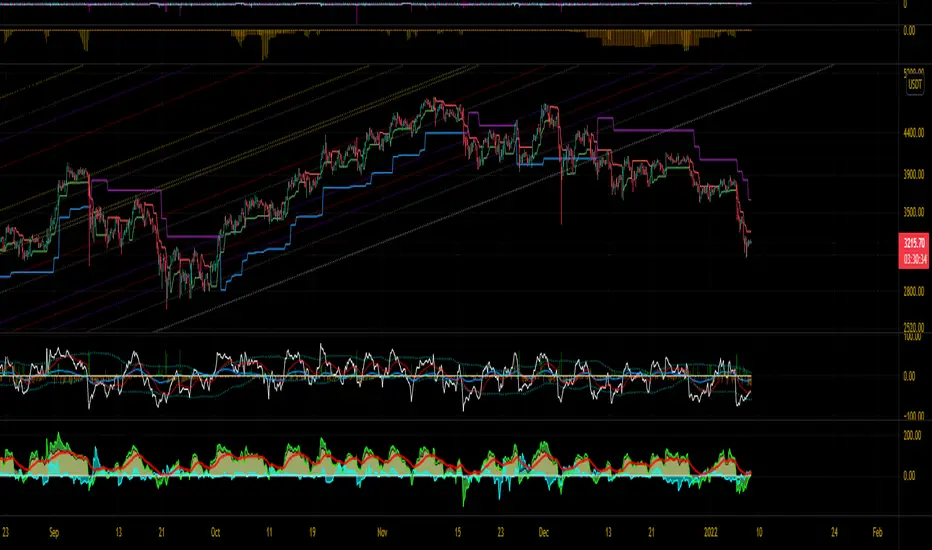Click the current price label 3215.70

click(914, 243)
